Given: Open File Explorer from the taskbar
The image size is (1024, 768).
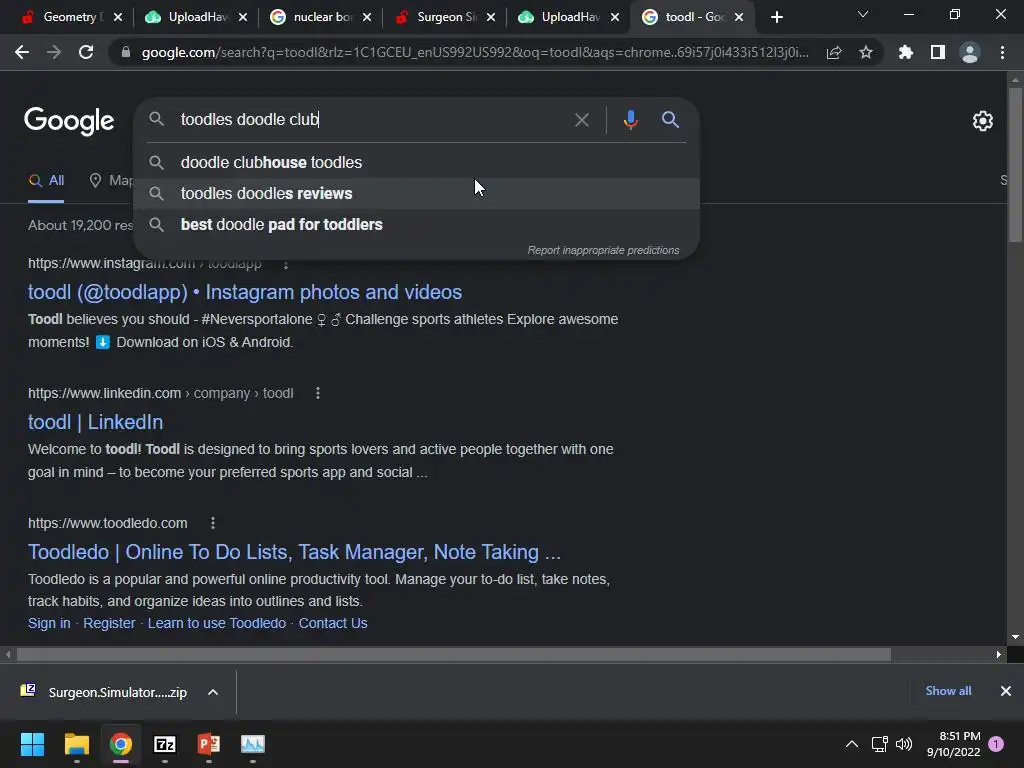Looking at the screenshot, I should coord(76,744).
